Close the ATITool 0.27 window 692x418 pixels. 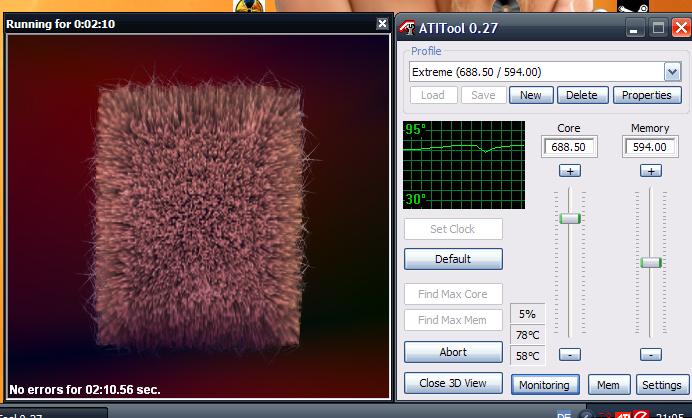tap(681, 28)
